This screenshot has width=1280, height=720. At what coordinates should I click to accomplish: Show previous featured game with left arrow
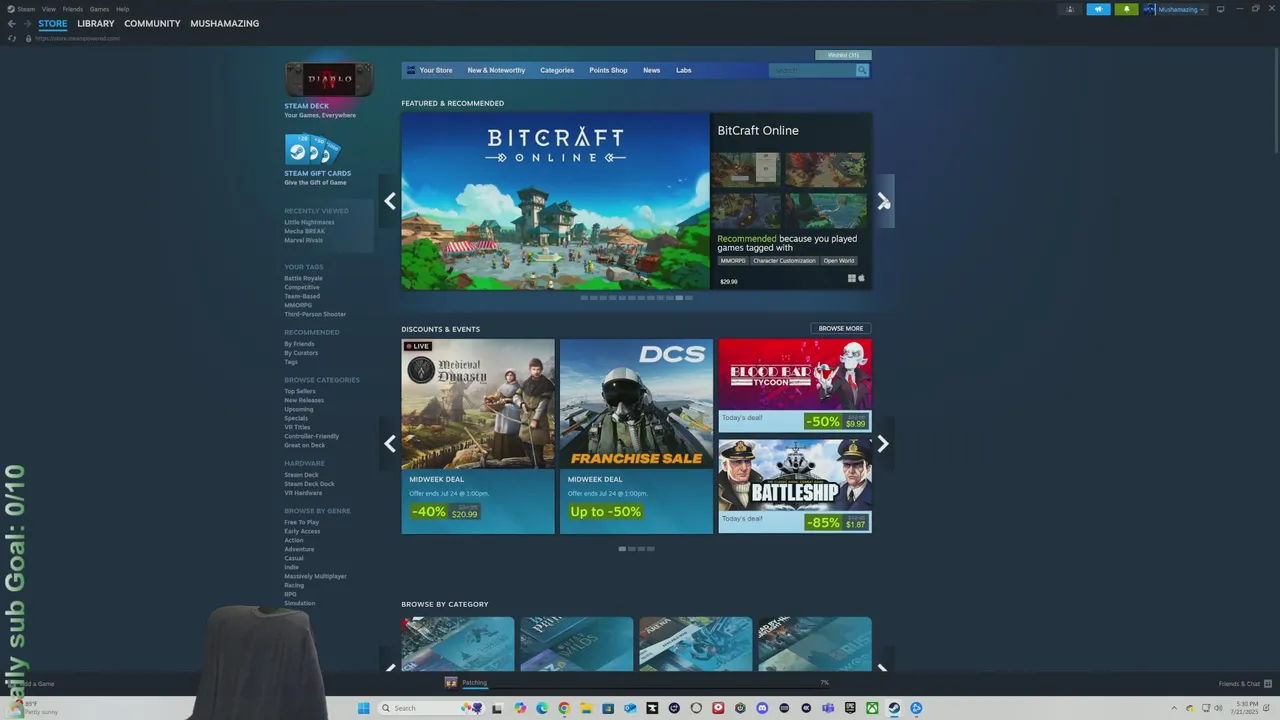coord(390,201)
